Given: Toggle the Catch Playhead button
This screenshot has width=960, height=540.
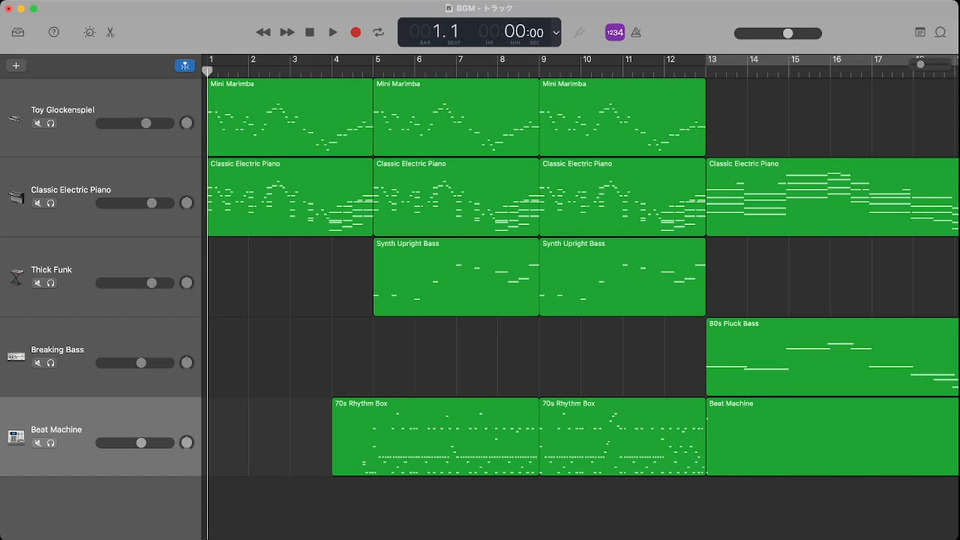Looking at the screenshot, I should click(184, 66).
